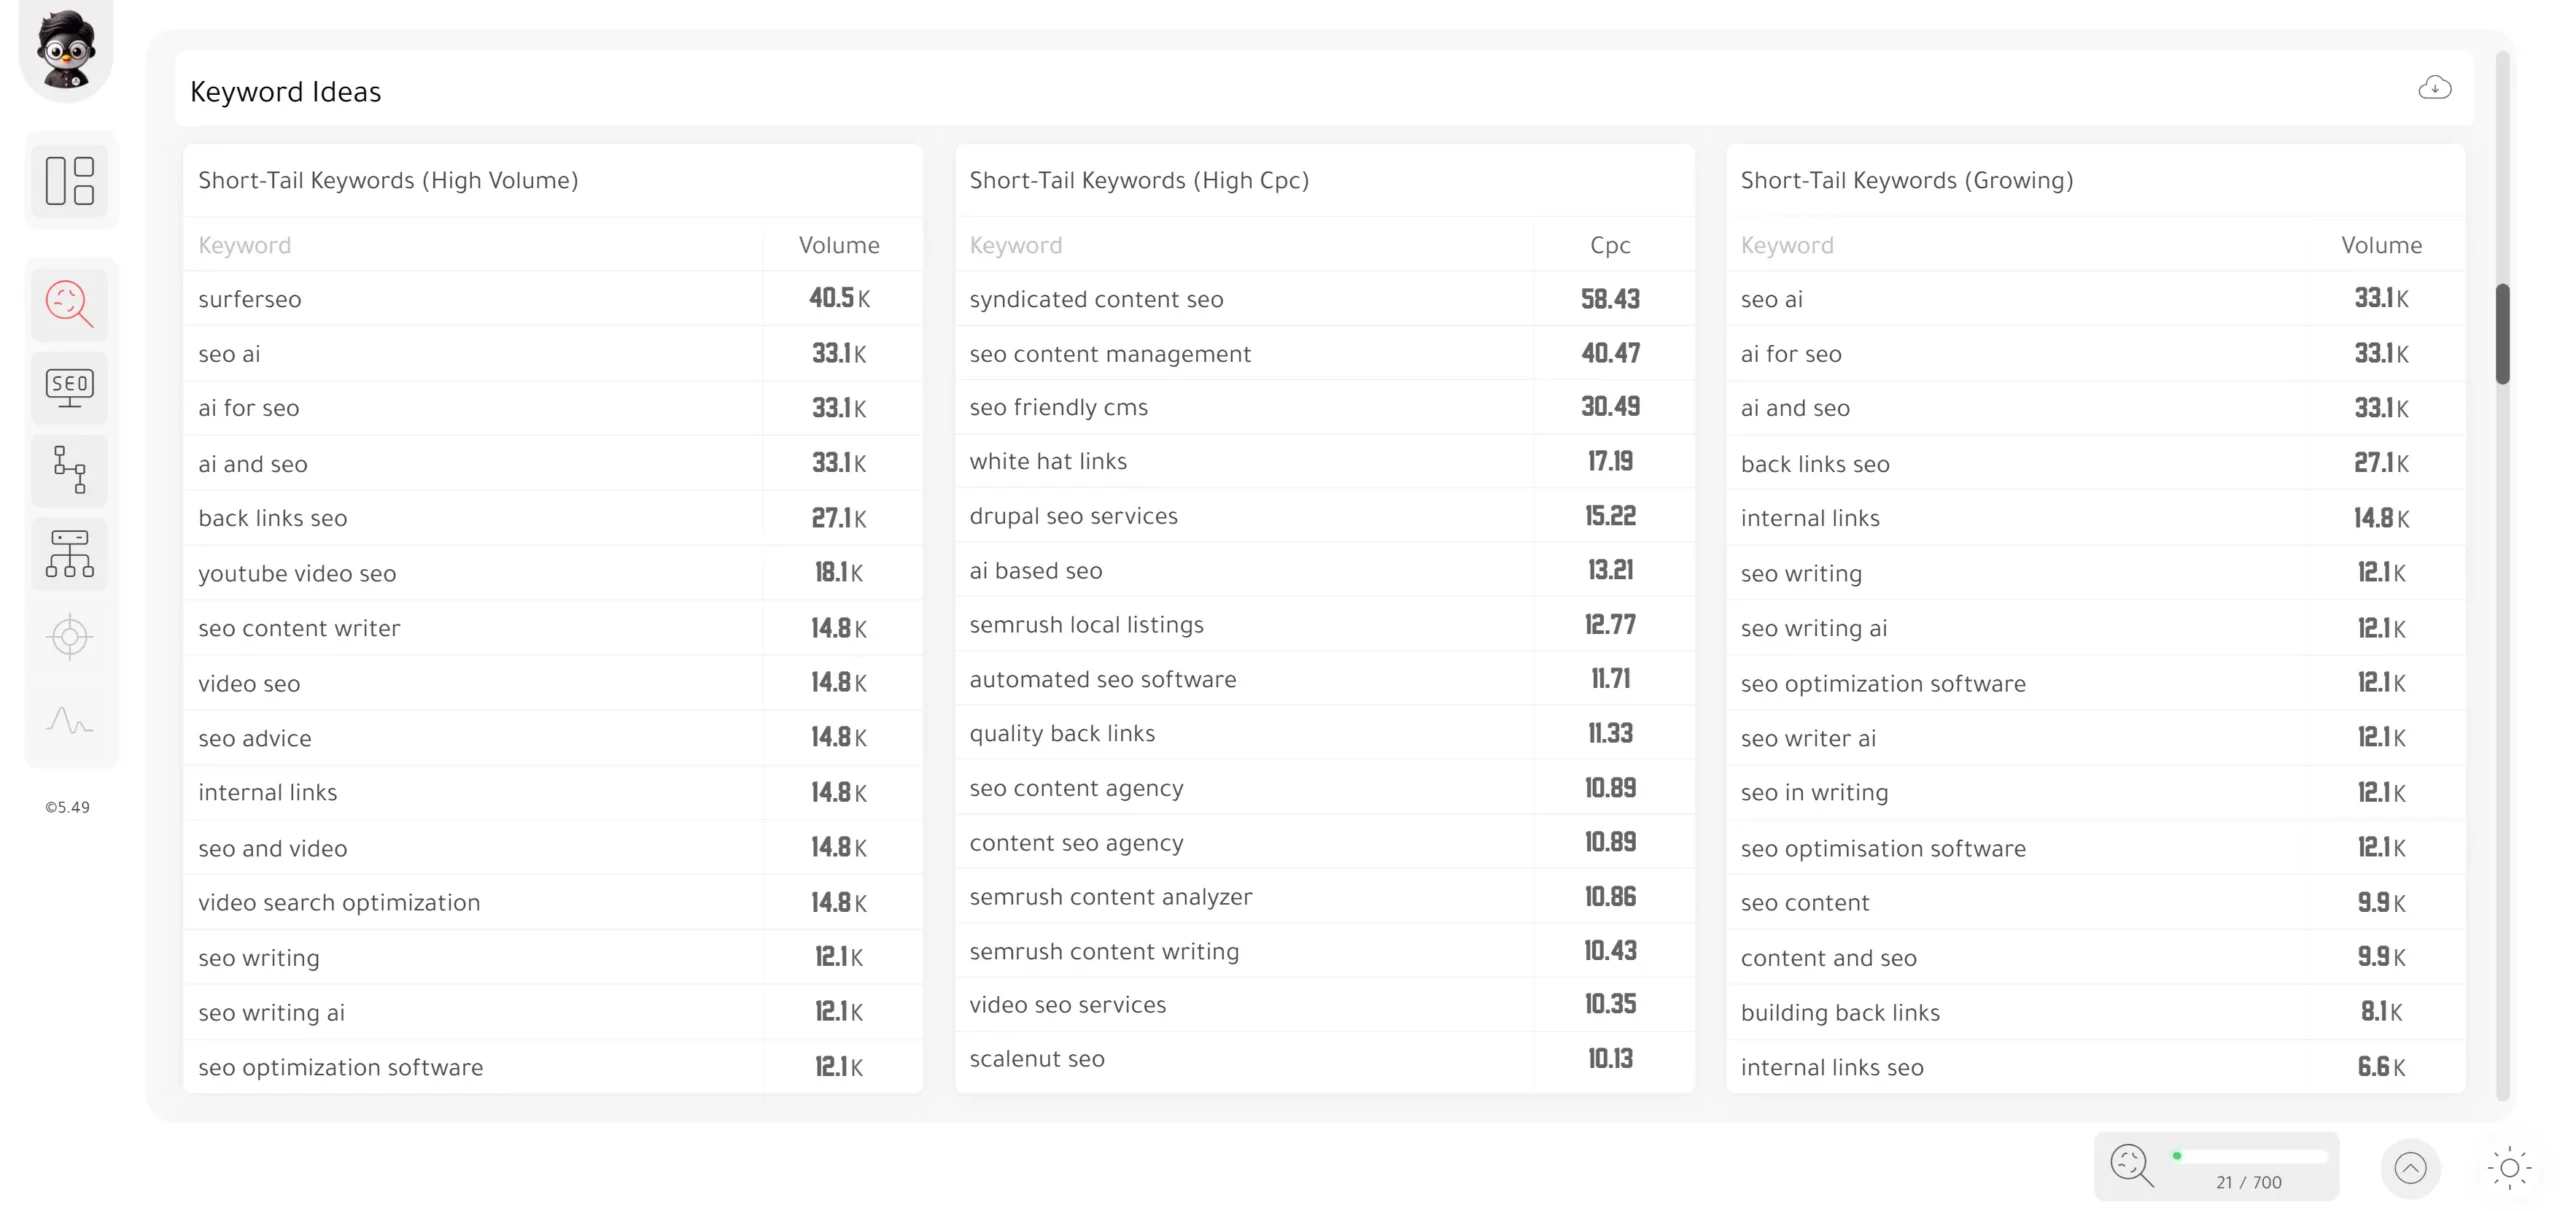Select 'semrush content writing' keyword
The image size is (2560, 1211).
(x=1104, y=952)
